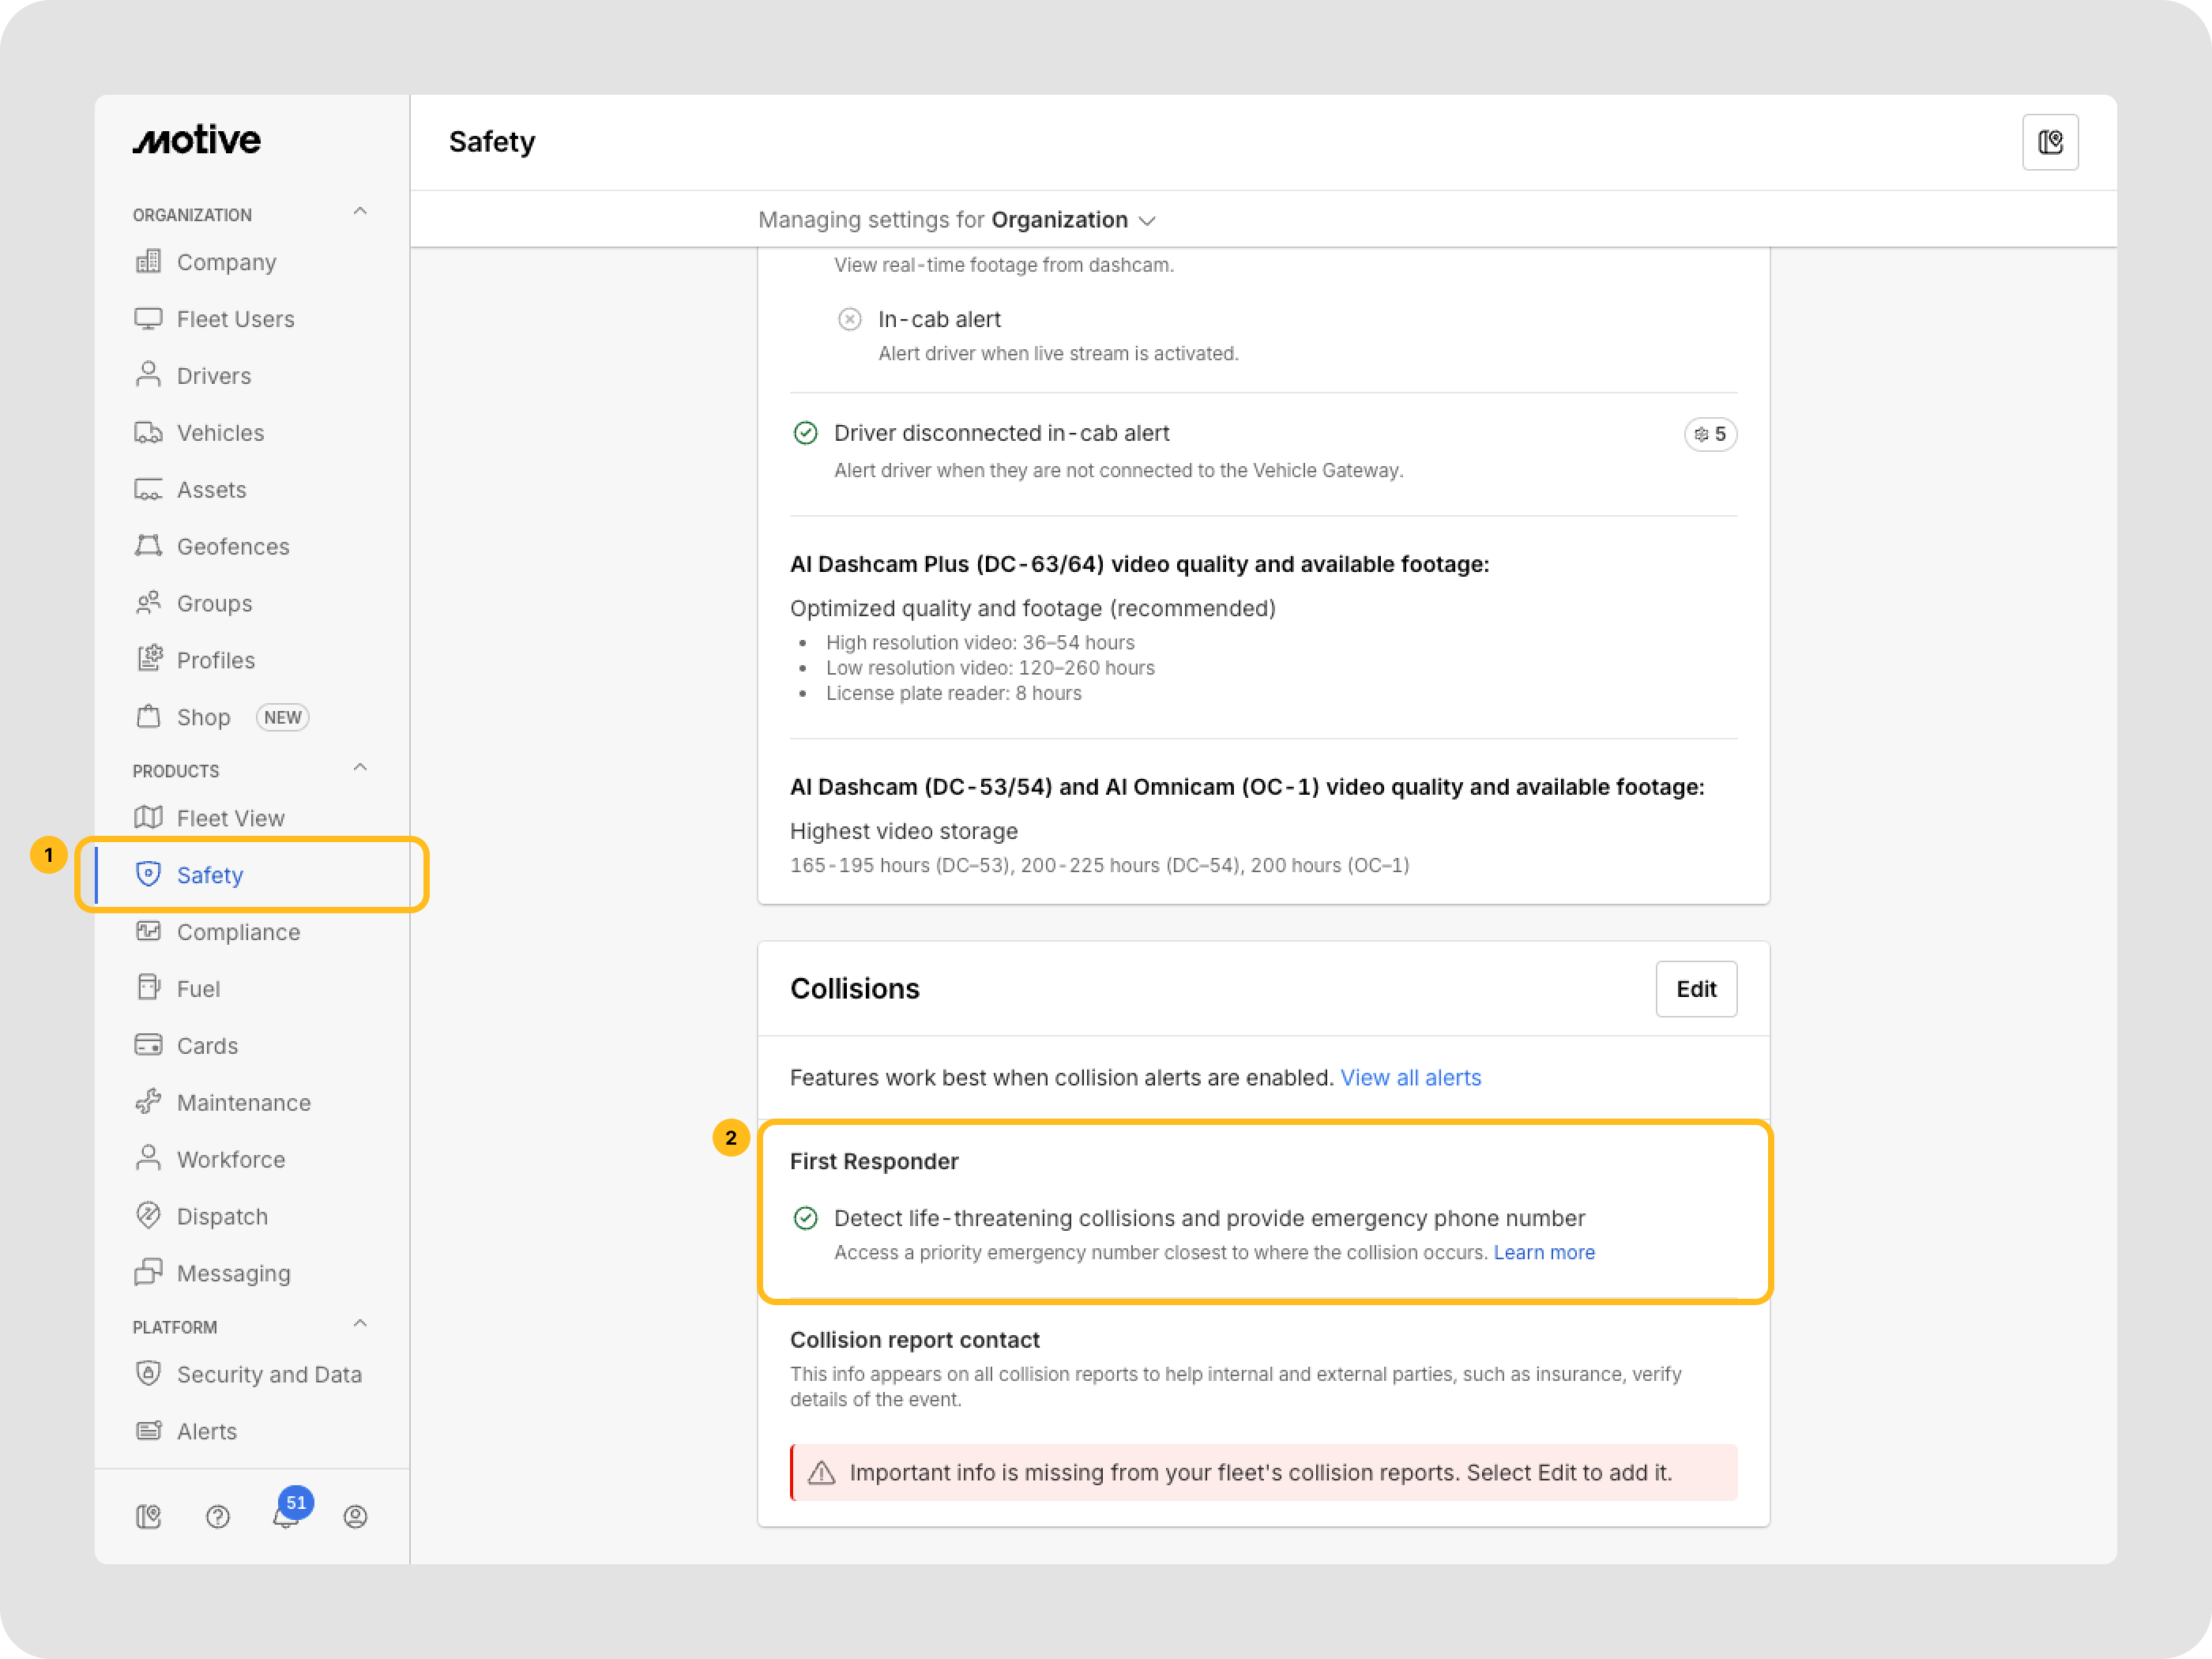
Task: Open the user profile icon in footer
Action: pyautogui.click(x=355, y=1517)
